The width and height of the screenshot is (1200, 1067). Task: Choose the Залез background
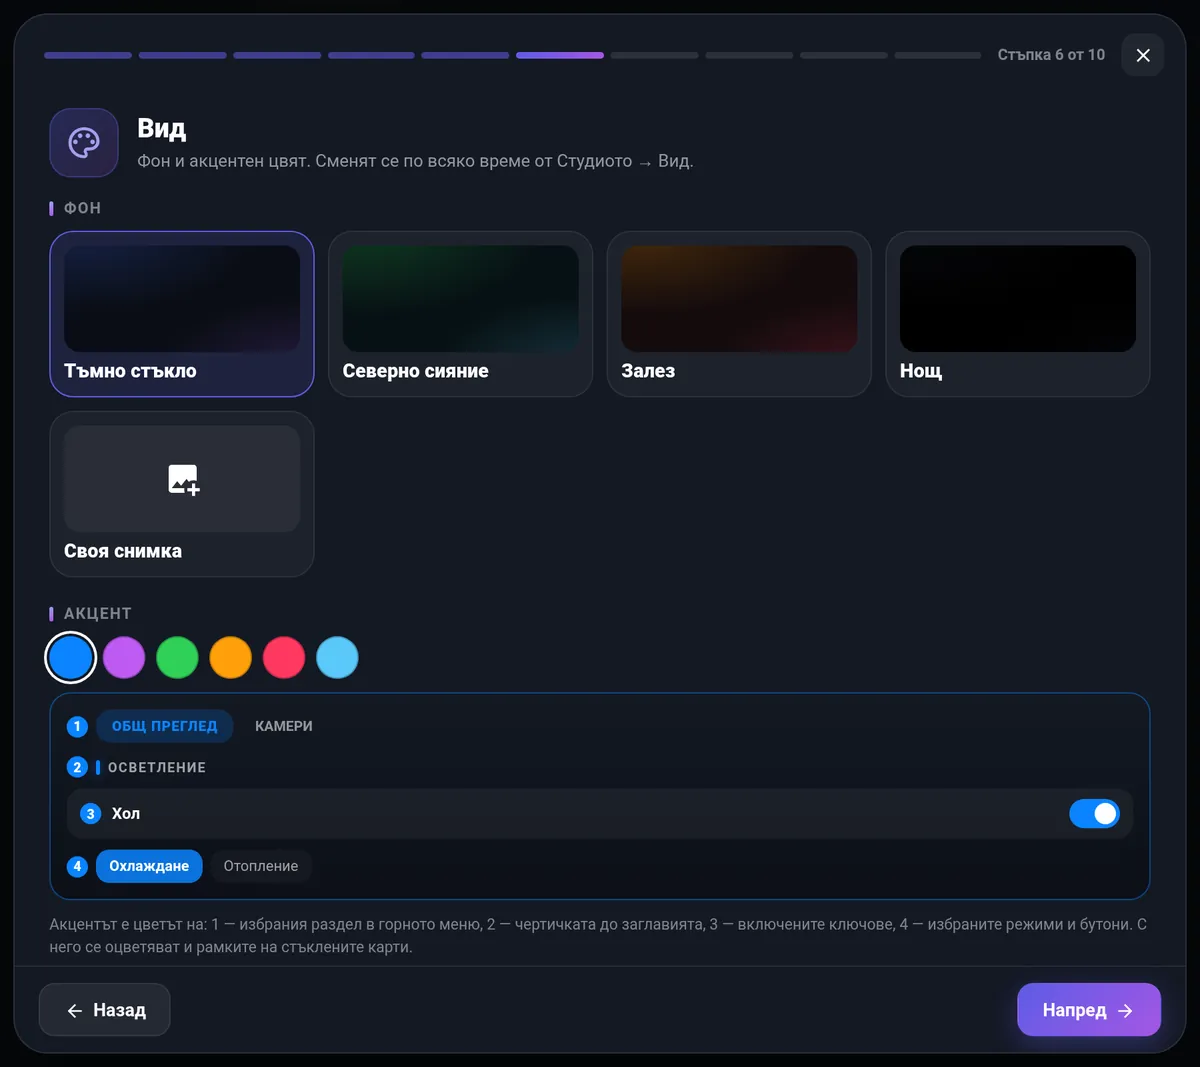click(x=739, y=314)
